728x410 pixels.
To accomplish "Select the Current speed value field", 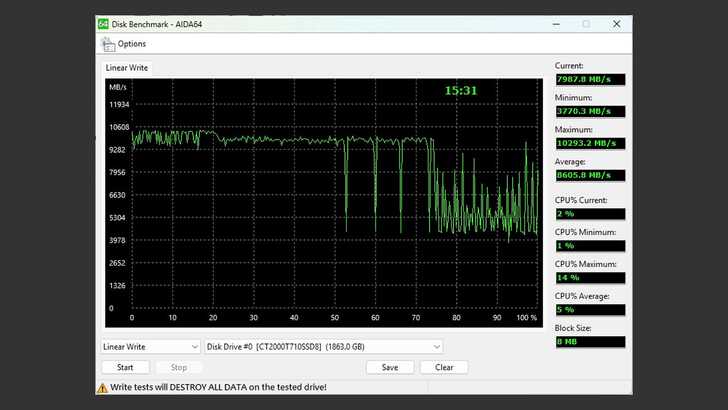I will (x=590, y=79).
